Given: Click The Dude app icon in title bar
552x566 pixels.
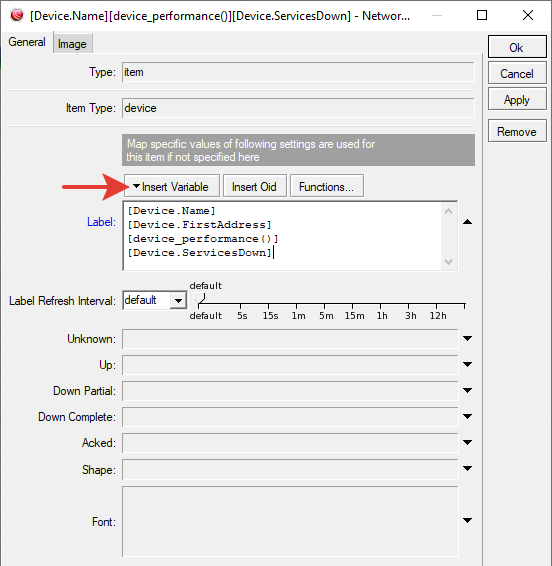Looking at the screenshot, I should (17, 15).
